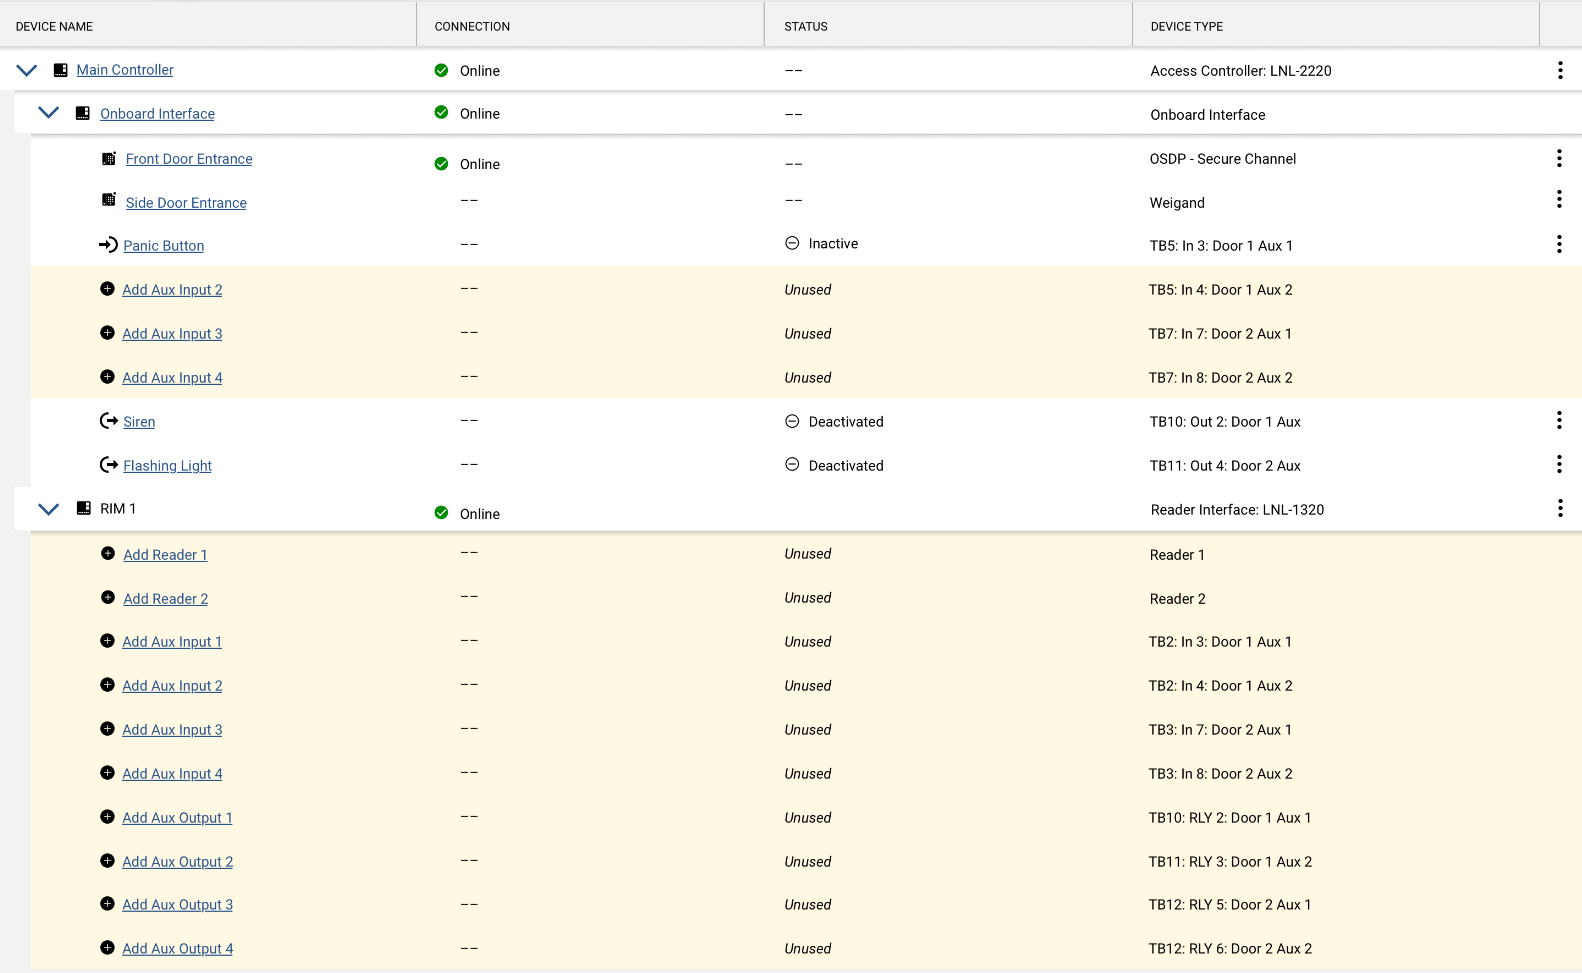
Task: Click Add Aux Input 4 under Onboard Interface
Action: click(x=172, y=378)
